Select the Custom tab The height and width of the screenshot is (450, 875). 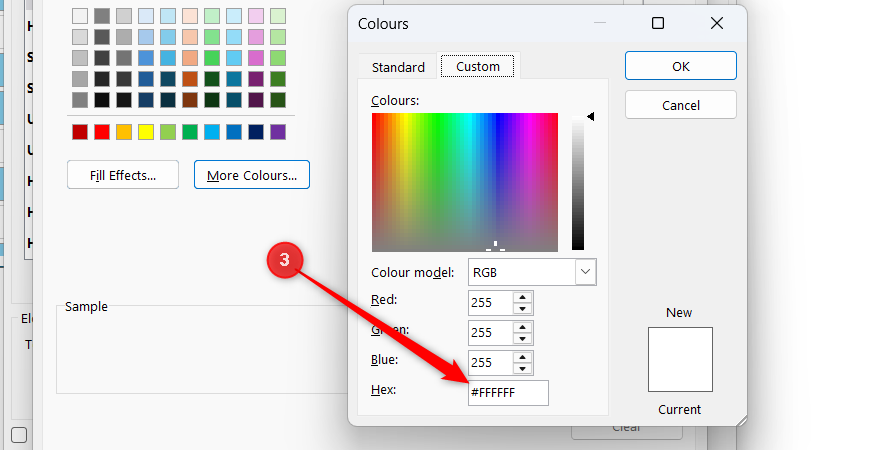[x=478, y=66]
